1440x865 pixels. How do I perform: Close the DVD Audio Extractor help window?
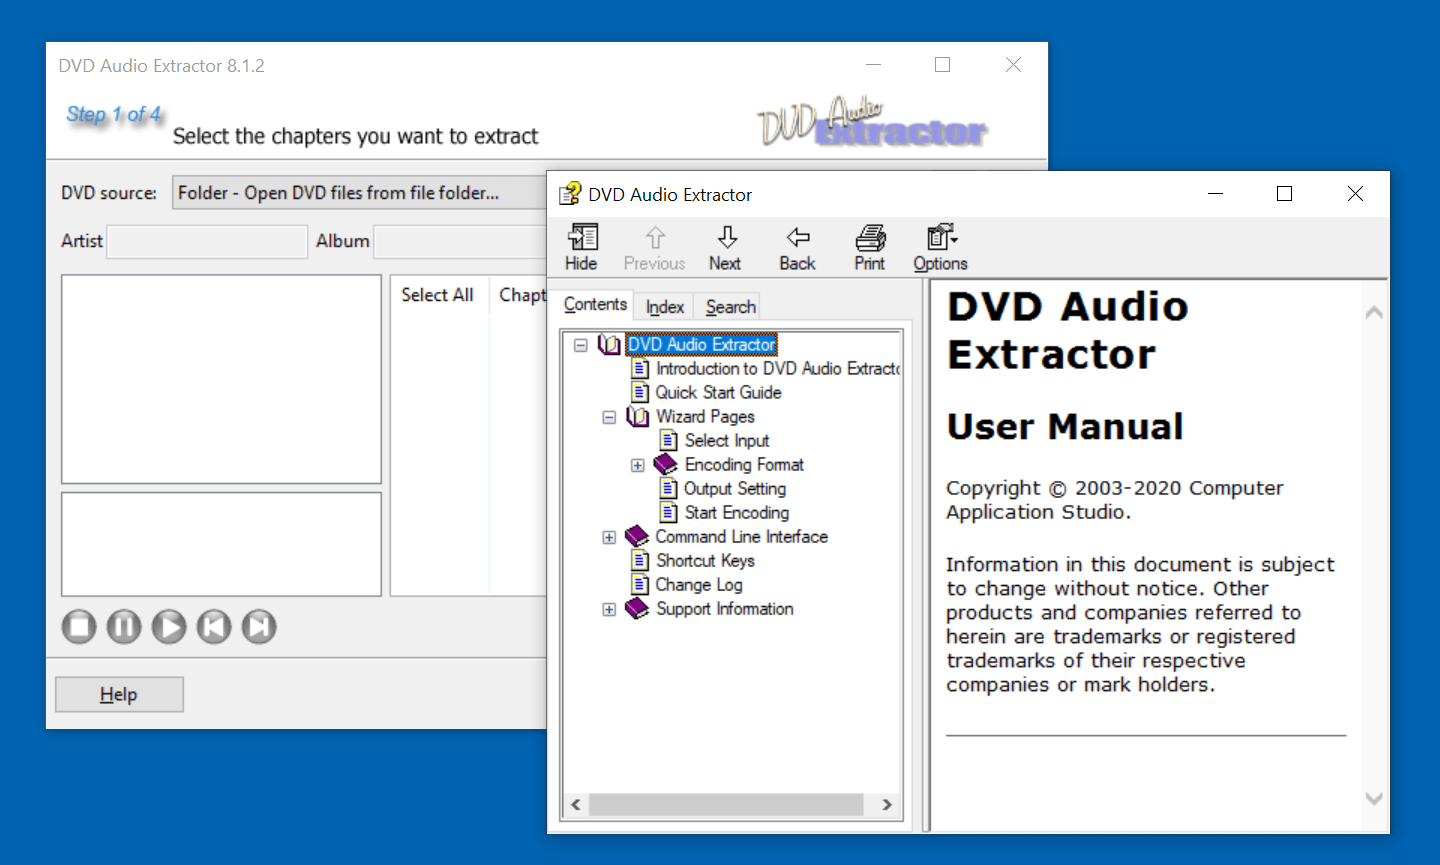(1355, 194)
